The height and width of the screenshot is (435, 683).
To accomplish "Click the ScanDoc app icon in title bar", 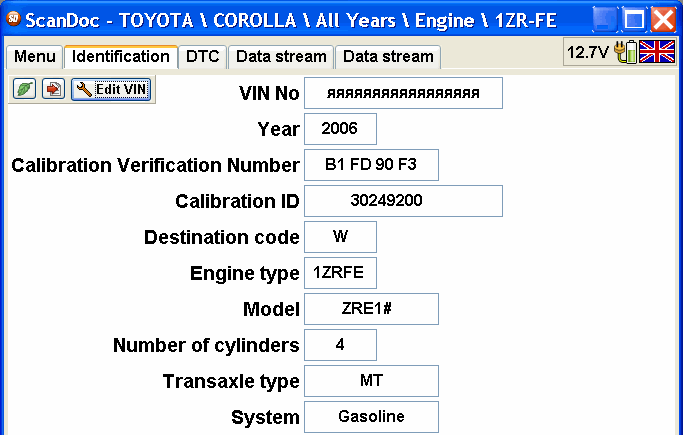I will tap(14, 19).
